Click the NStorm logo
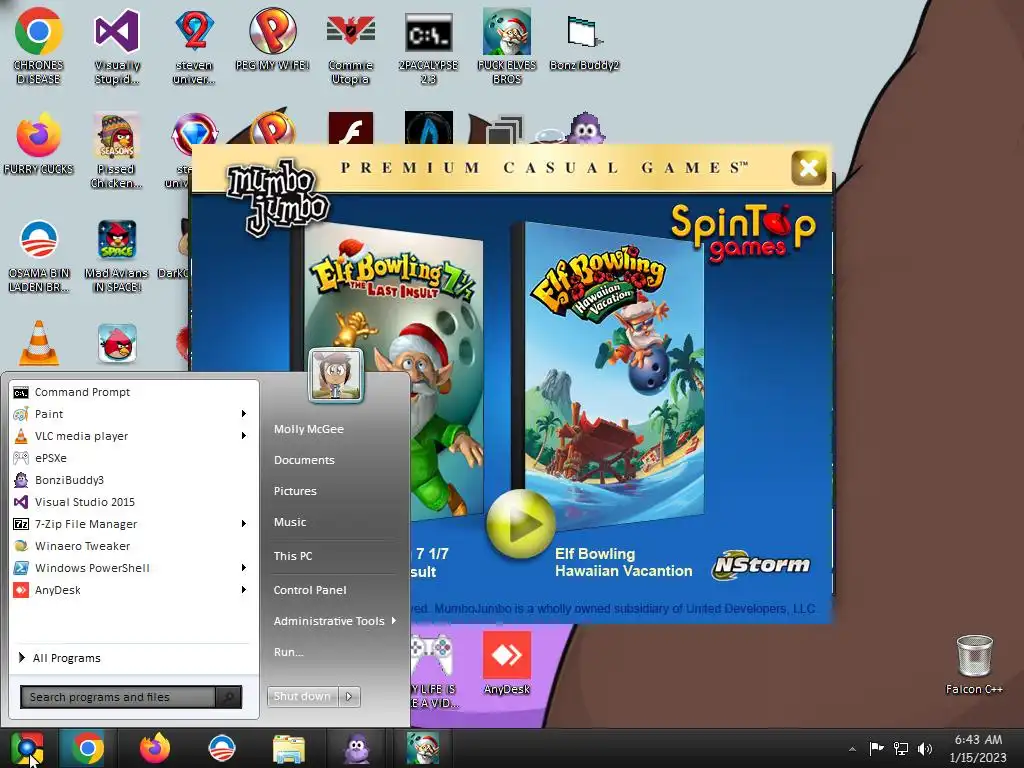This screenshot has width=1024, height=768. (x=761, y=564)
